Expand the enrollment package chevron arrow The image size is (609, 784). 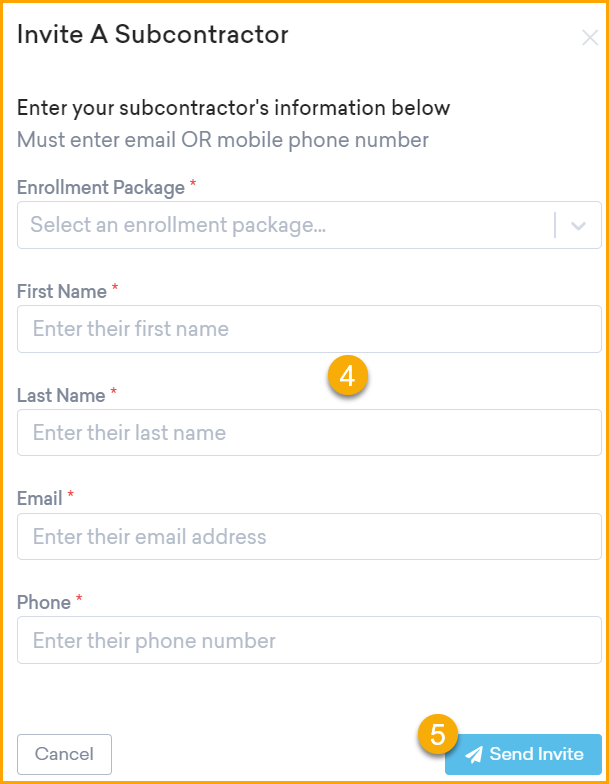click(x=578, y=226)
